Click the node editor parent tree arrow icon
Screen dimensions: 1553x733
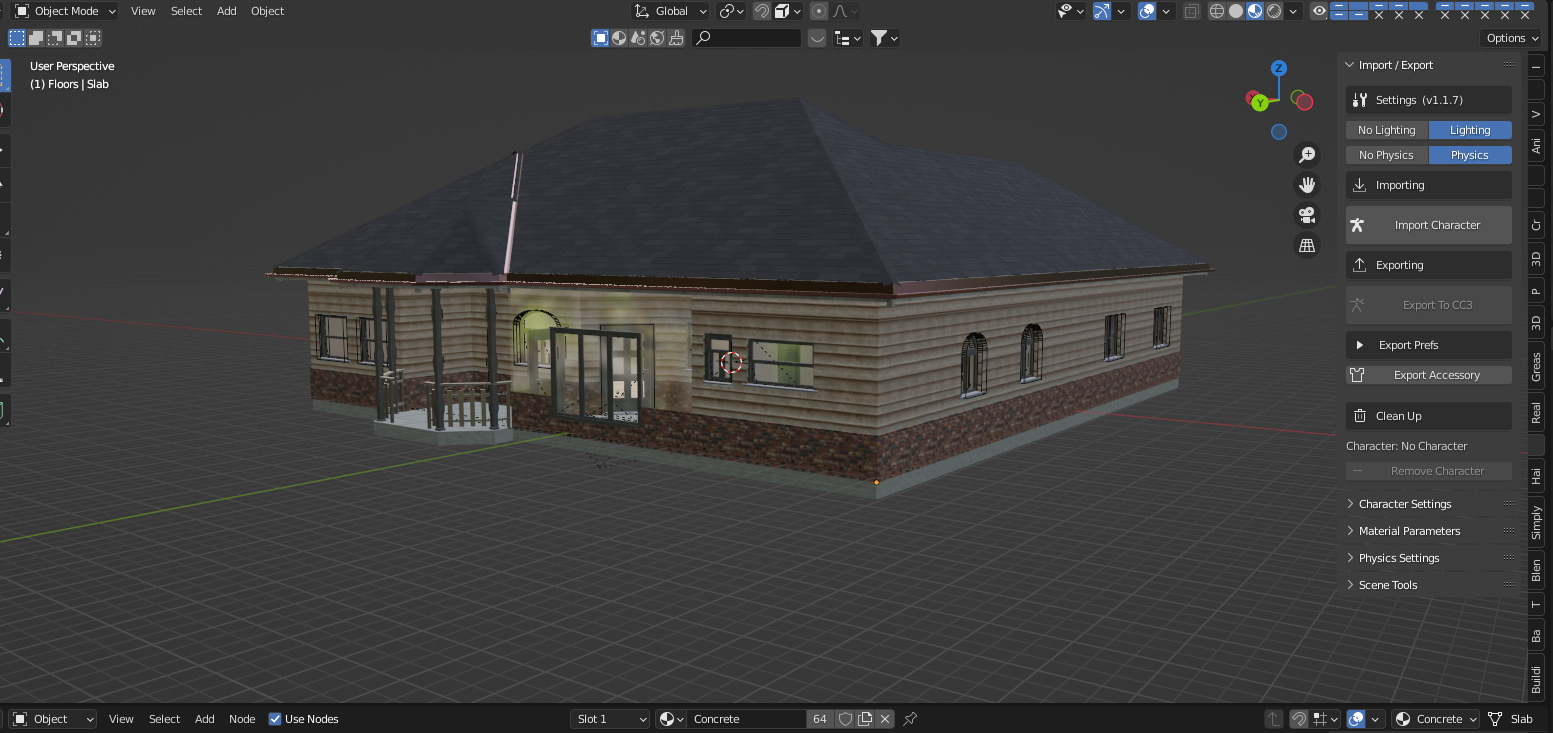(1274, 719)
